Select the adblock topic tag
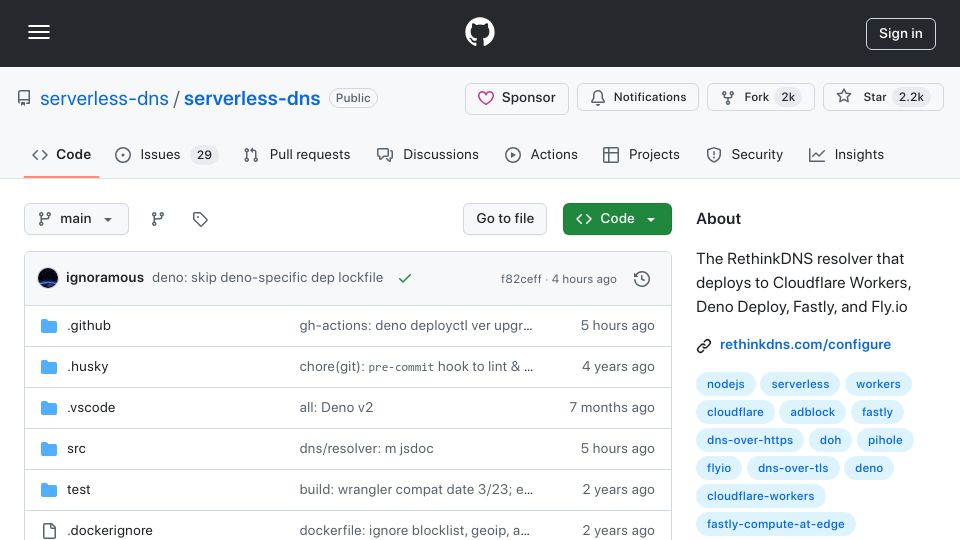This screenshot has height=540, width=960. (812, 413)
